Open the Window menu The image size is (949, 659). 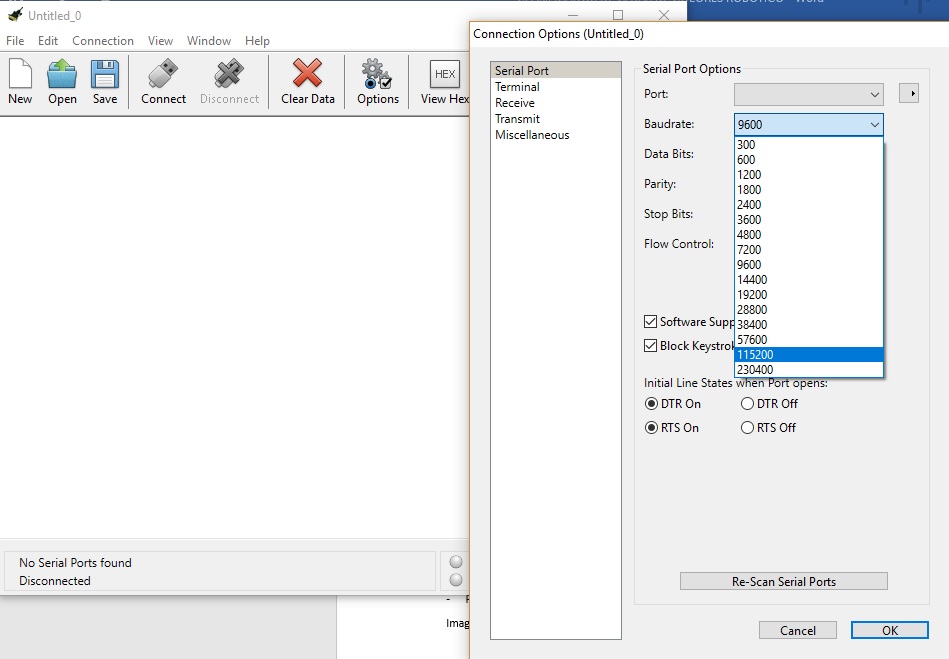point(209,41)
